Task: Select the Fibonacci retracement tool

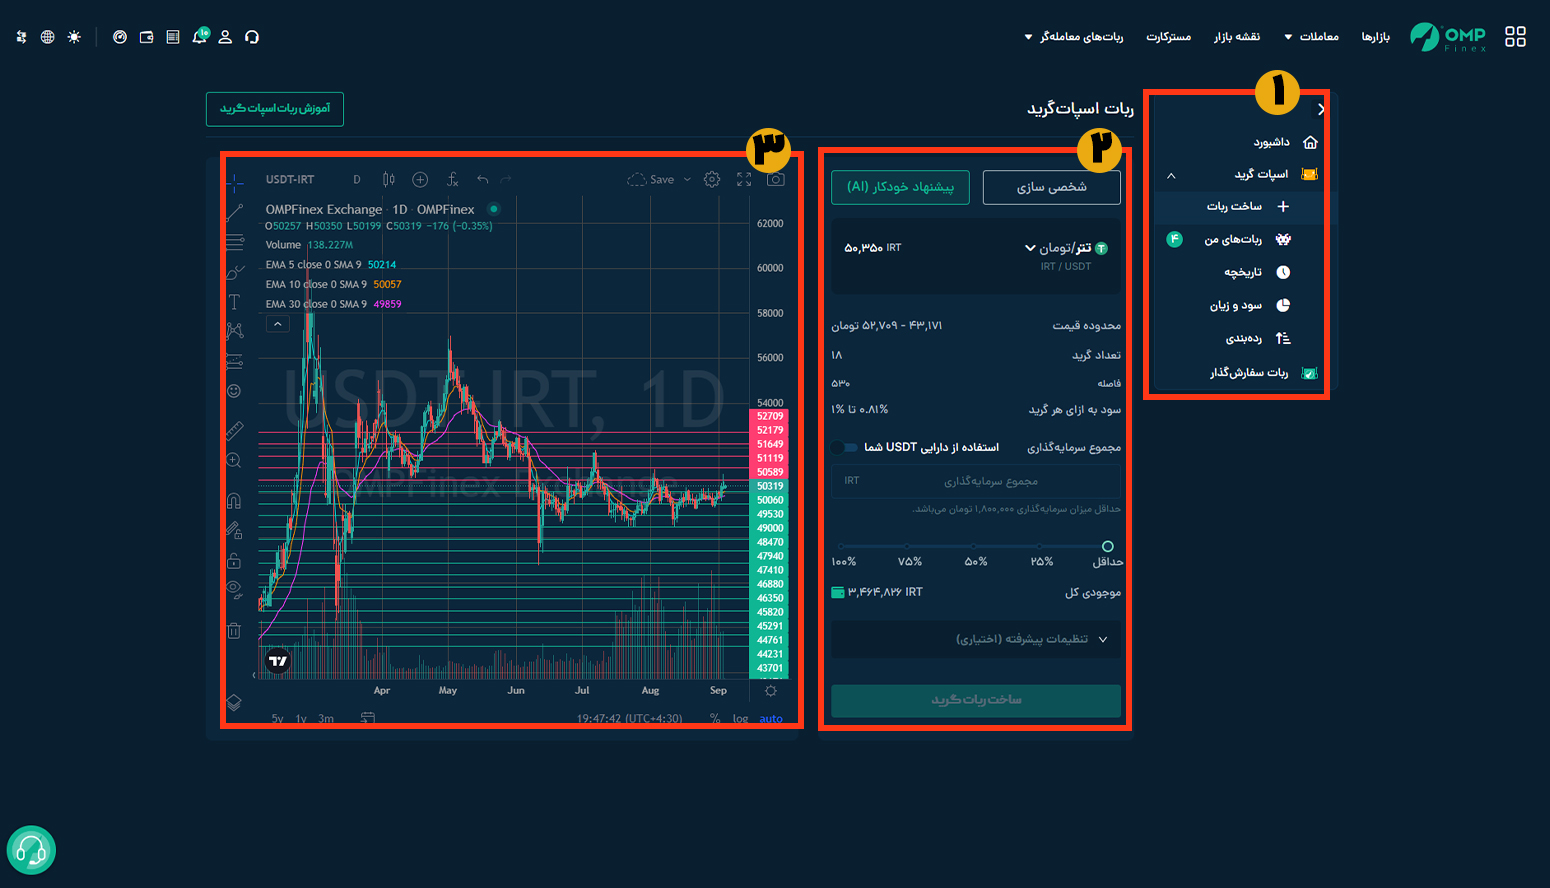Action: (234, 242)
